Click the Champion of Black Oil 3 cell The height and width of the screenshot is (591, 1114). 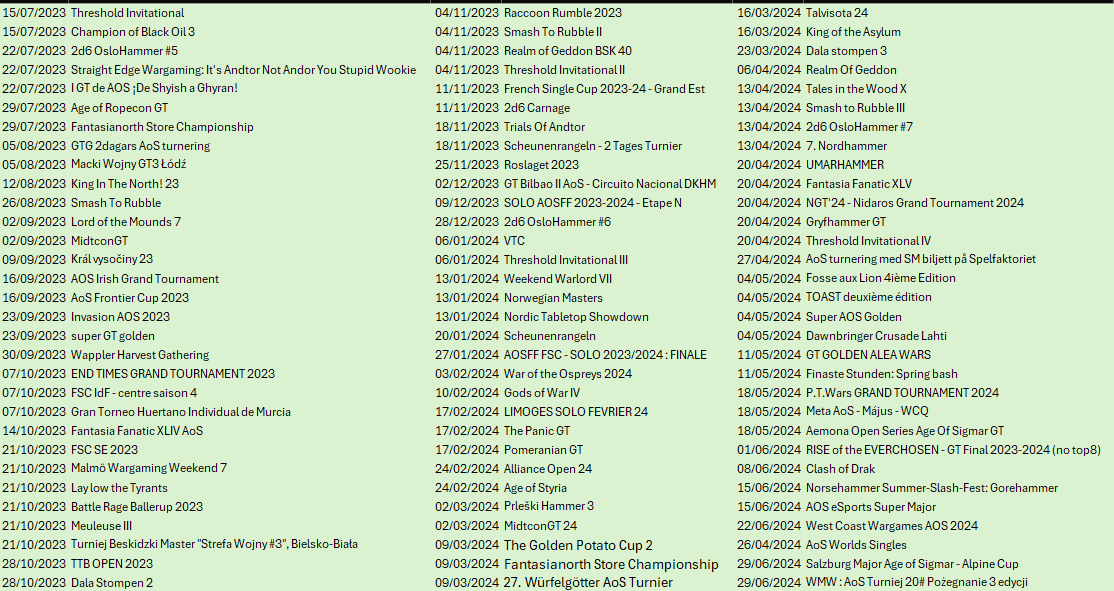(x=133, y=32)
